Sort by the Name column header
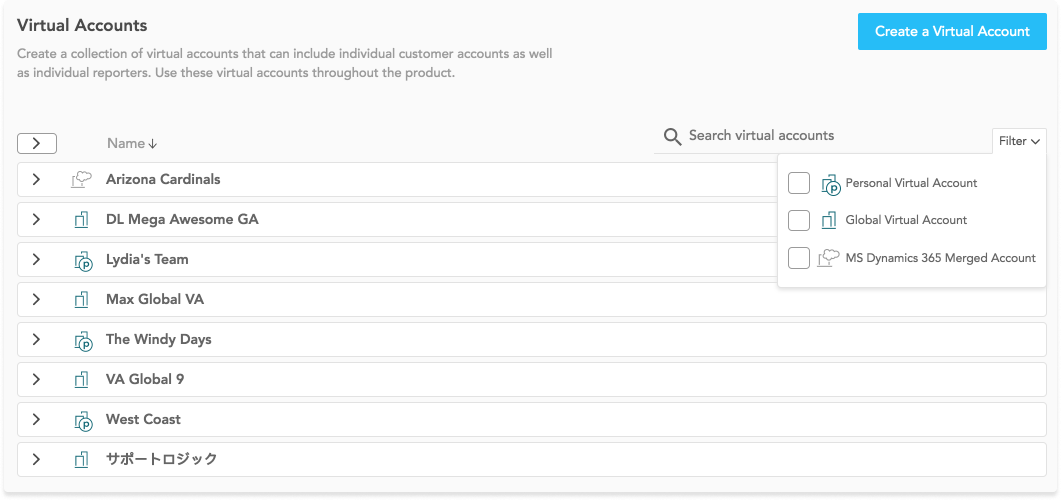This screenshot has height=500, width=1061. (132, 143)
